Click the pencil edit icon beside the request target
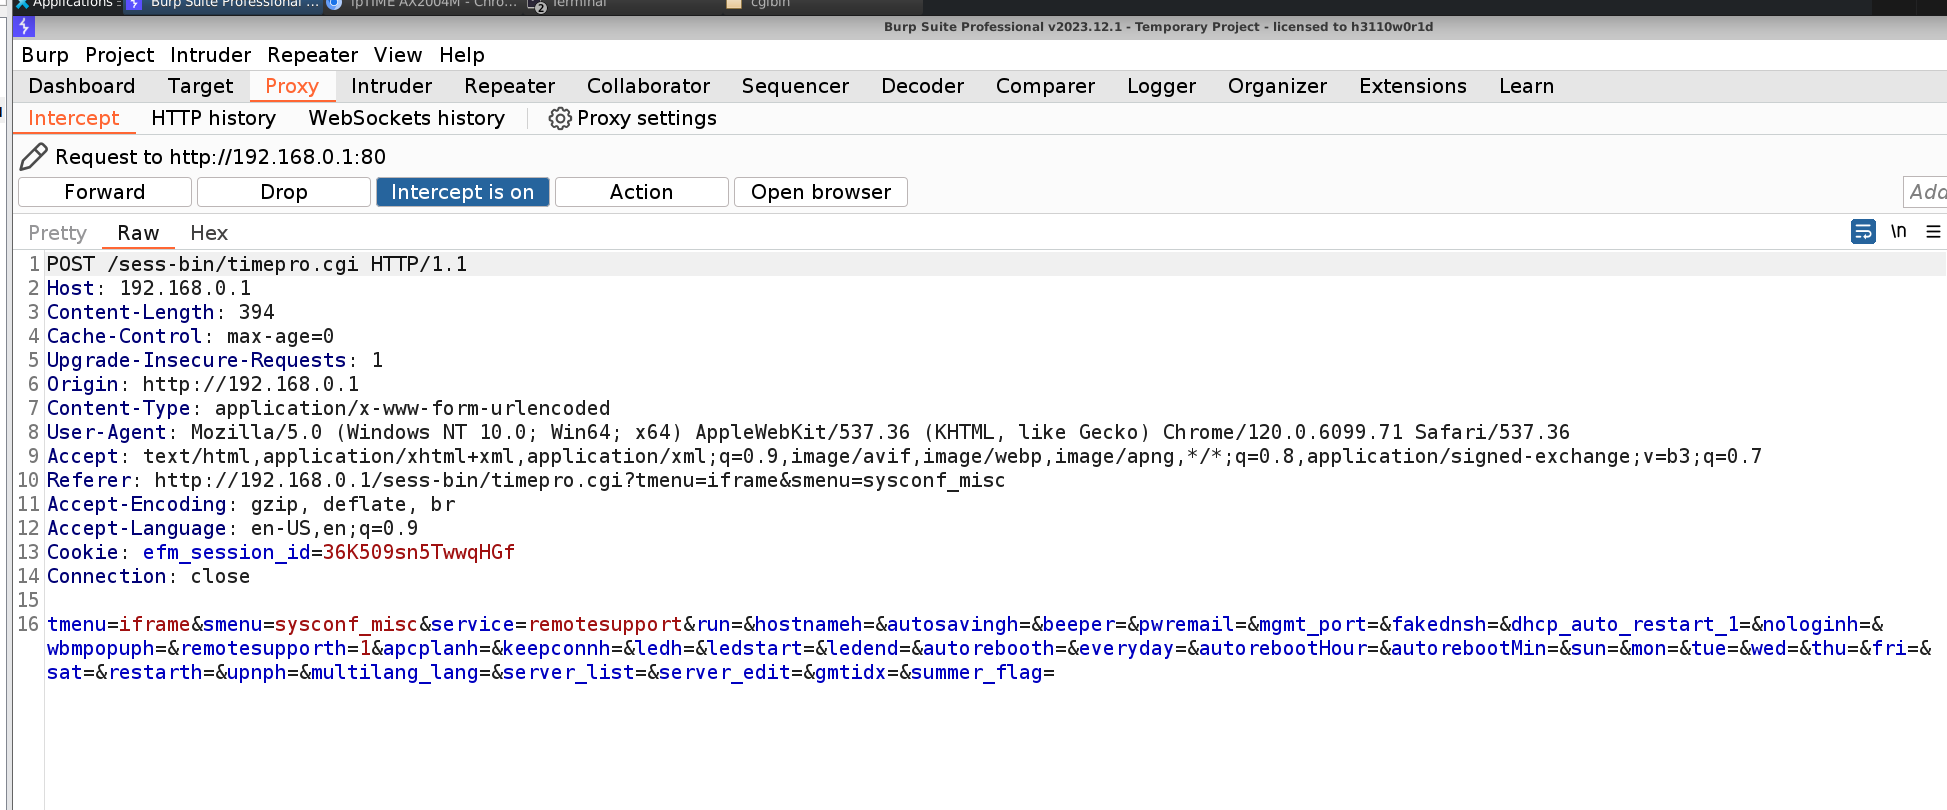 [x=34, y=156]
